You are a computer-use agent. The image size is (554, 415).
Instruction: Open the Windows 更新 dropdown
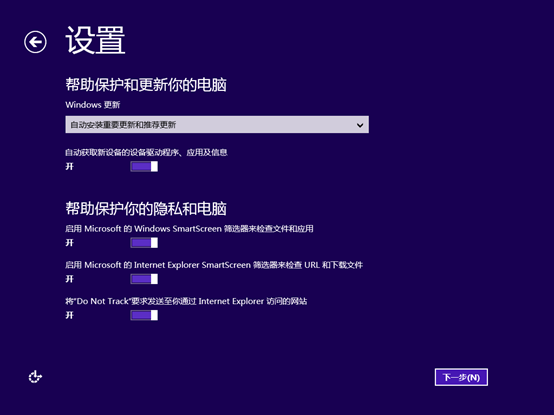click(217, 125)
